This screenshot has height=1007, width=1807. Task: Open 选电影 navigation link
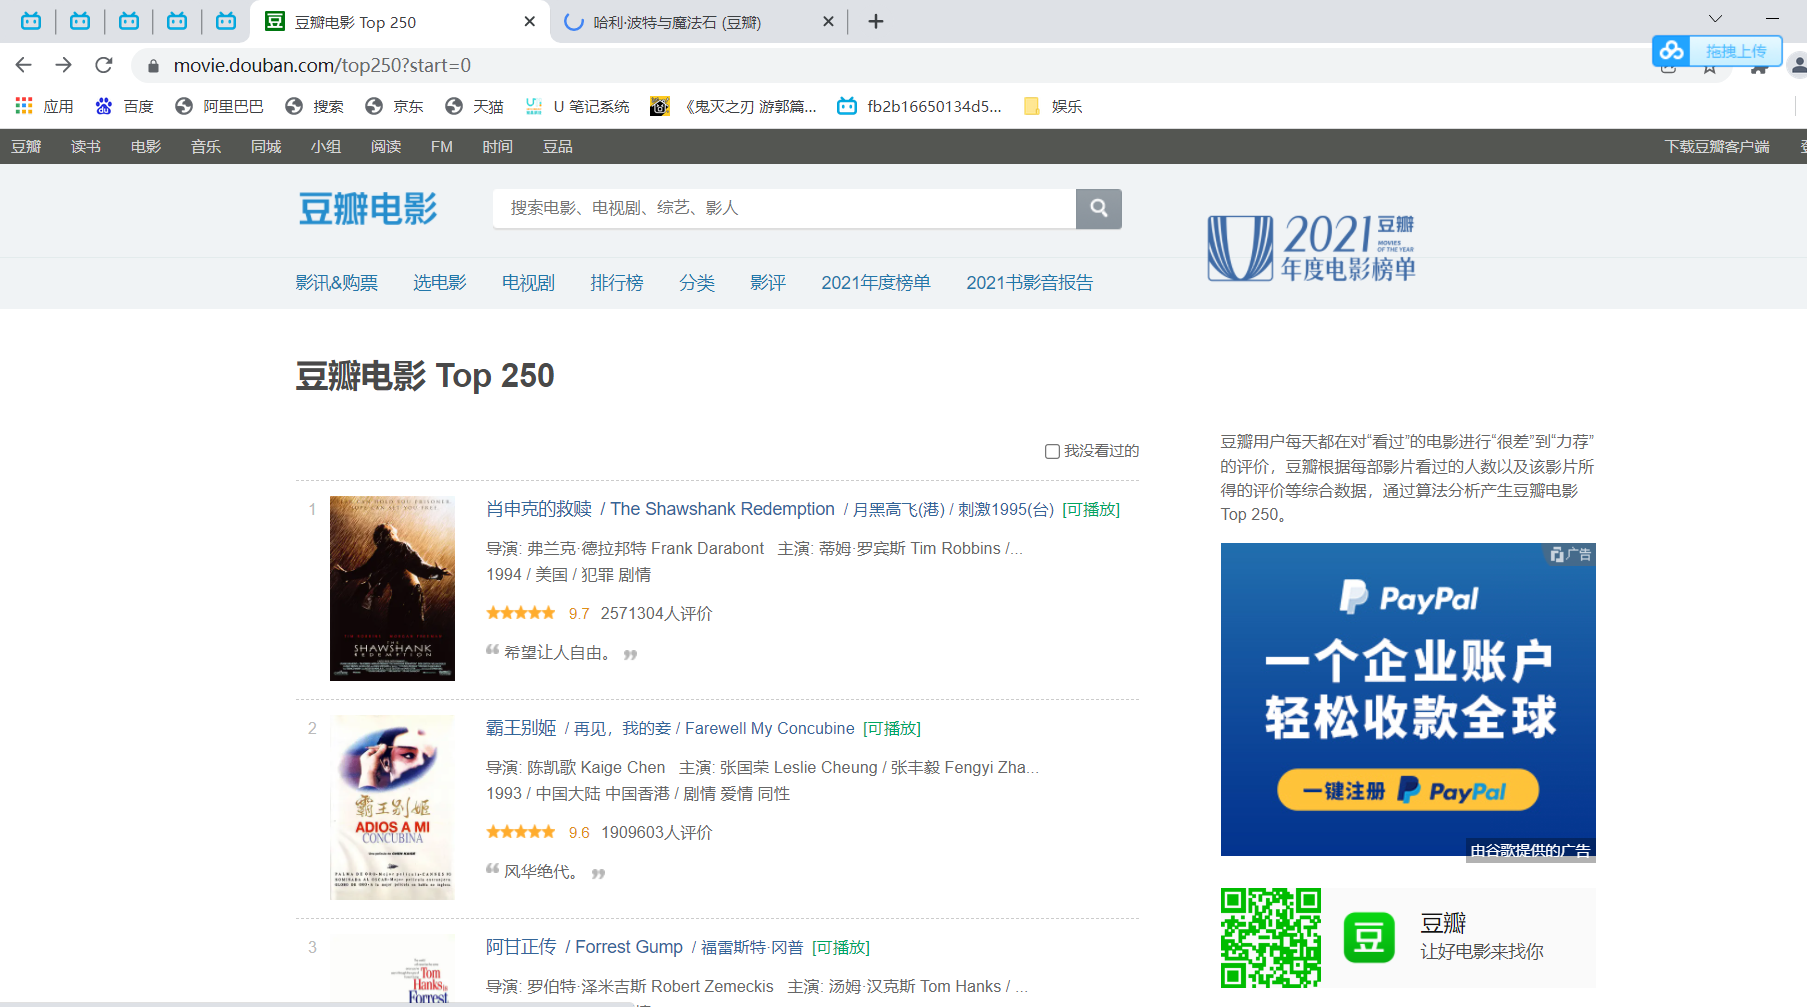pyautogui.click(x=440, y=283)
